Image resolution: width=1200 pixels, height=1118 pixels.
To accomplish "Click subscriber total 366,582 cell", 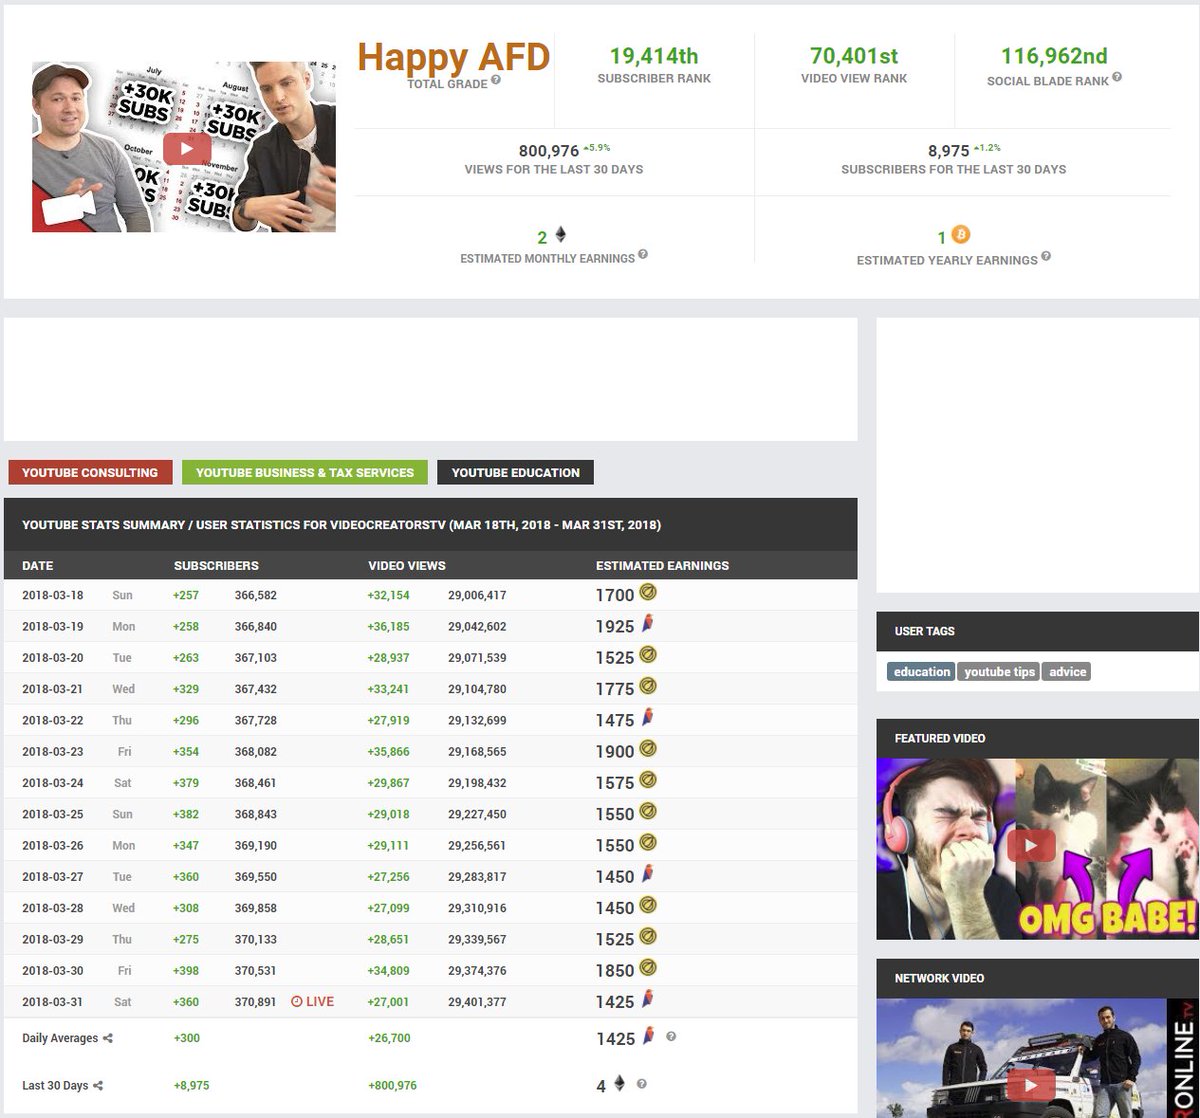I will pos(256,595).
